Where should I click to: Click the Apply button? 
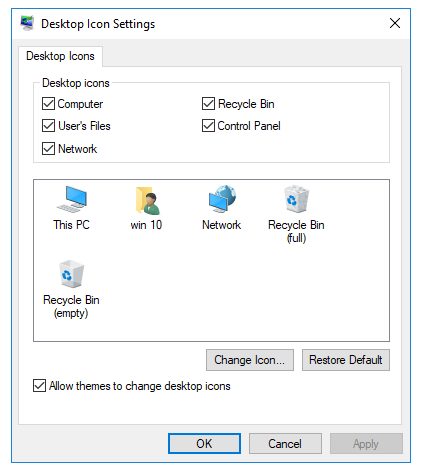pyautogui.click(x=366, y=444)
